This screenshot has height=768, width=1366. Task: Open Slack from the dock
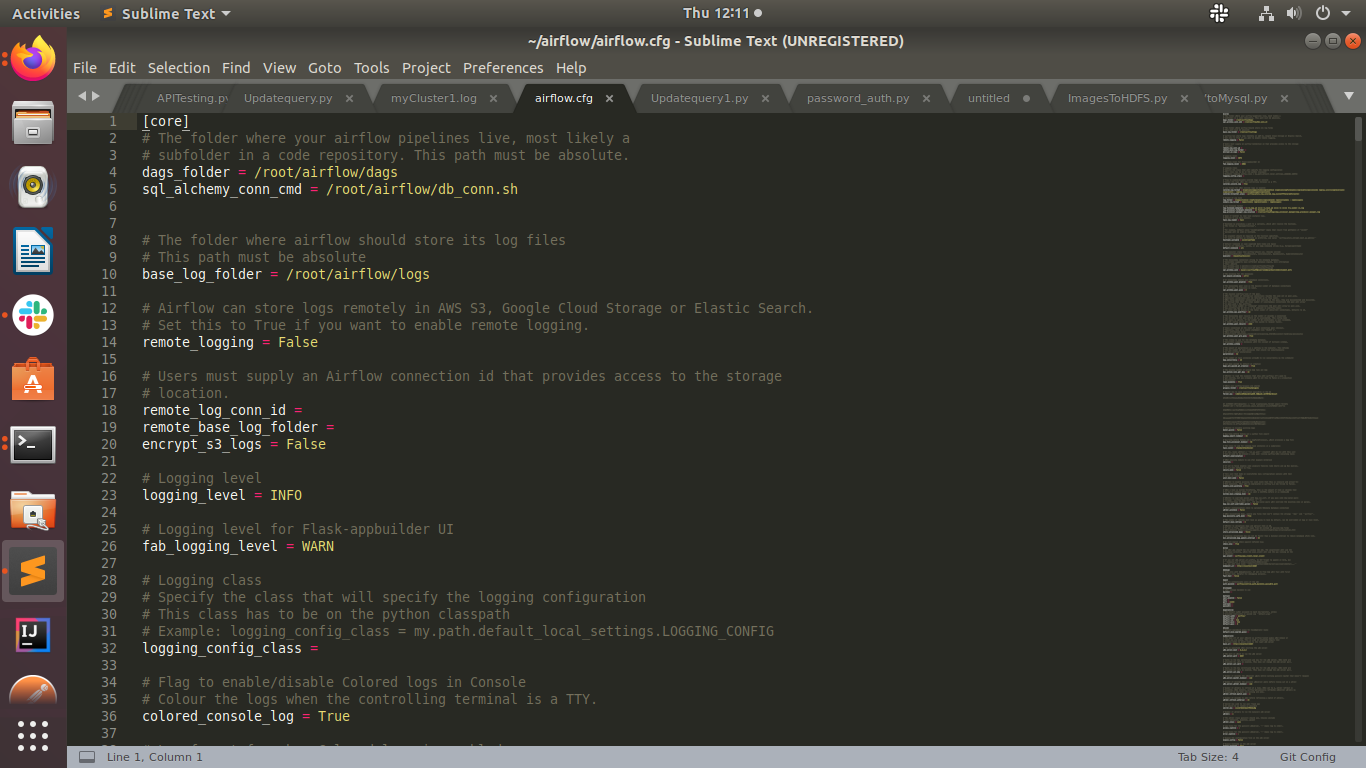click(x=33, y=315)
